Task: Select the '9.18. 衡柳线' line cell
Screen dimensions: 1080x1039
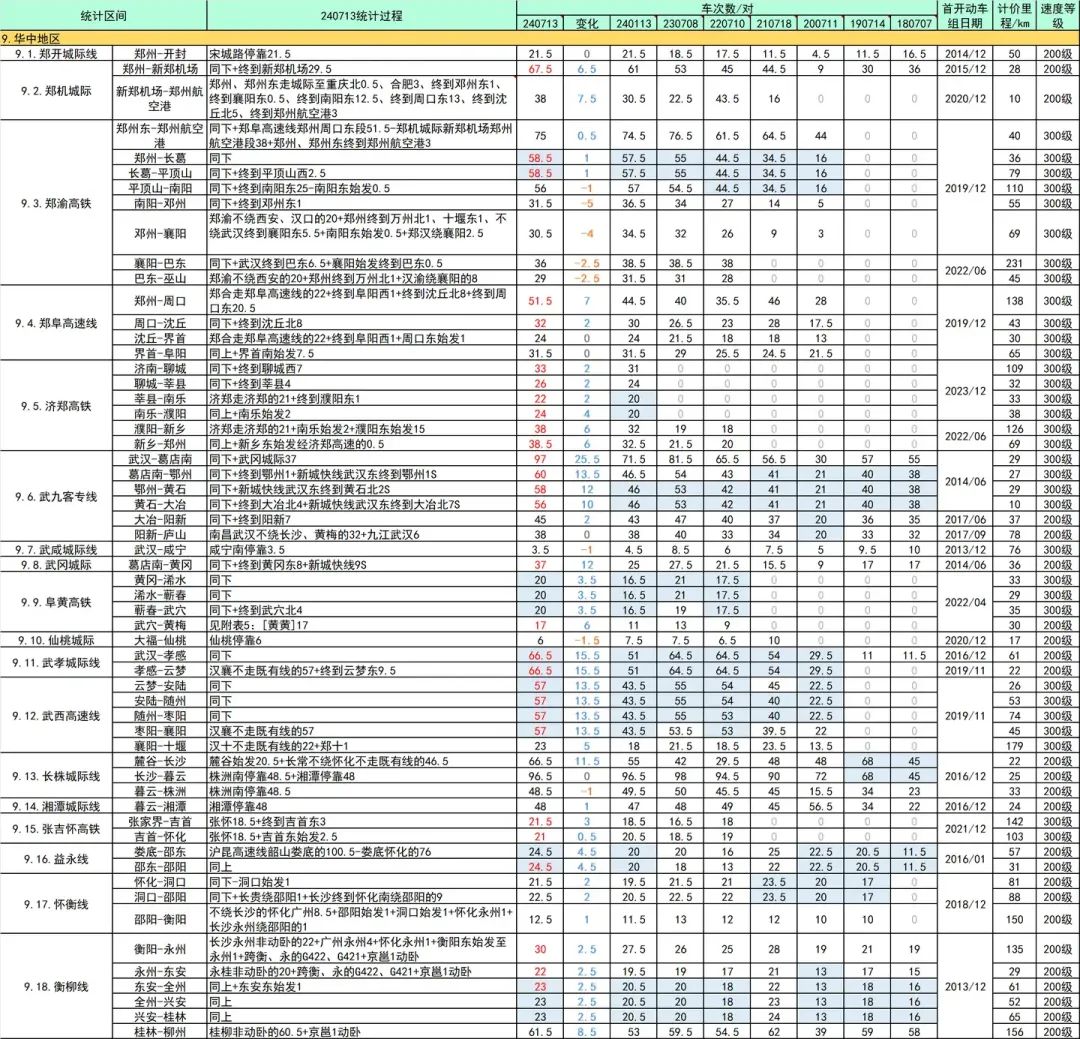Action: point(56,987)
